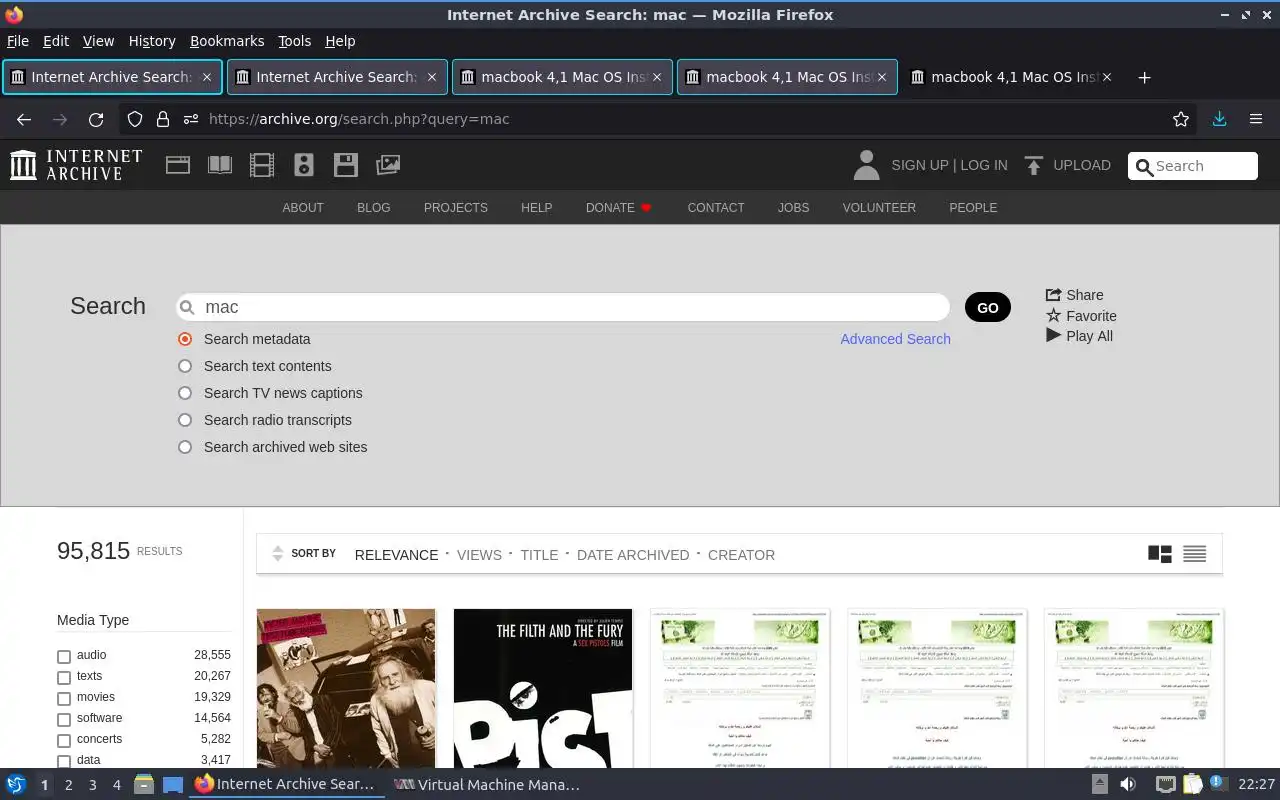The width and height of the screenshot is (1280, 800).
Task: Open the Images picture icon
Action: tap(388, 165)
